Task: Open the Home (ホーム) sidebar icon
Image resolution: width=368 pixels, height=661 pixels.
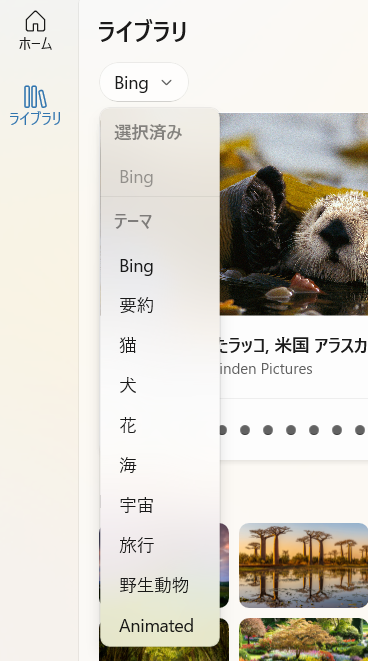Action: click(x=35, y=30)
